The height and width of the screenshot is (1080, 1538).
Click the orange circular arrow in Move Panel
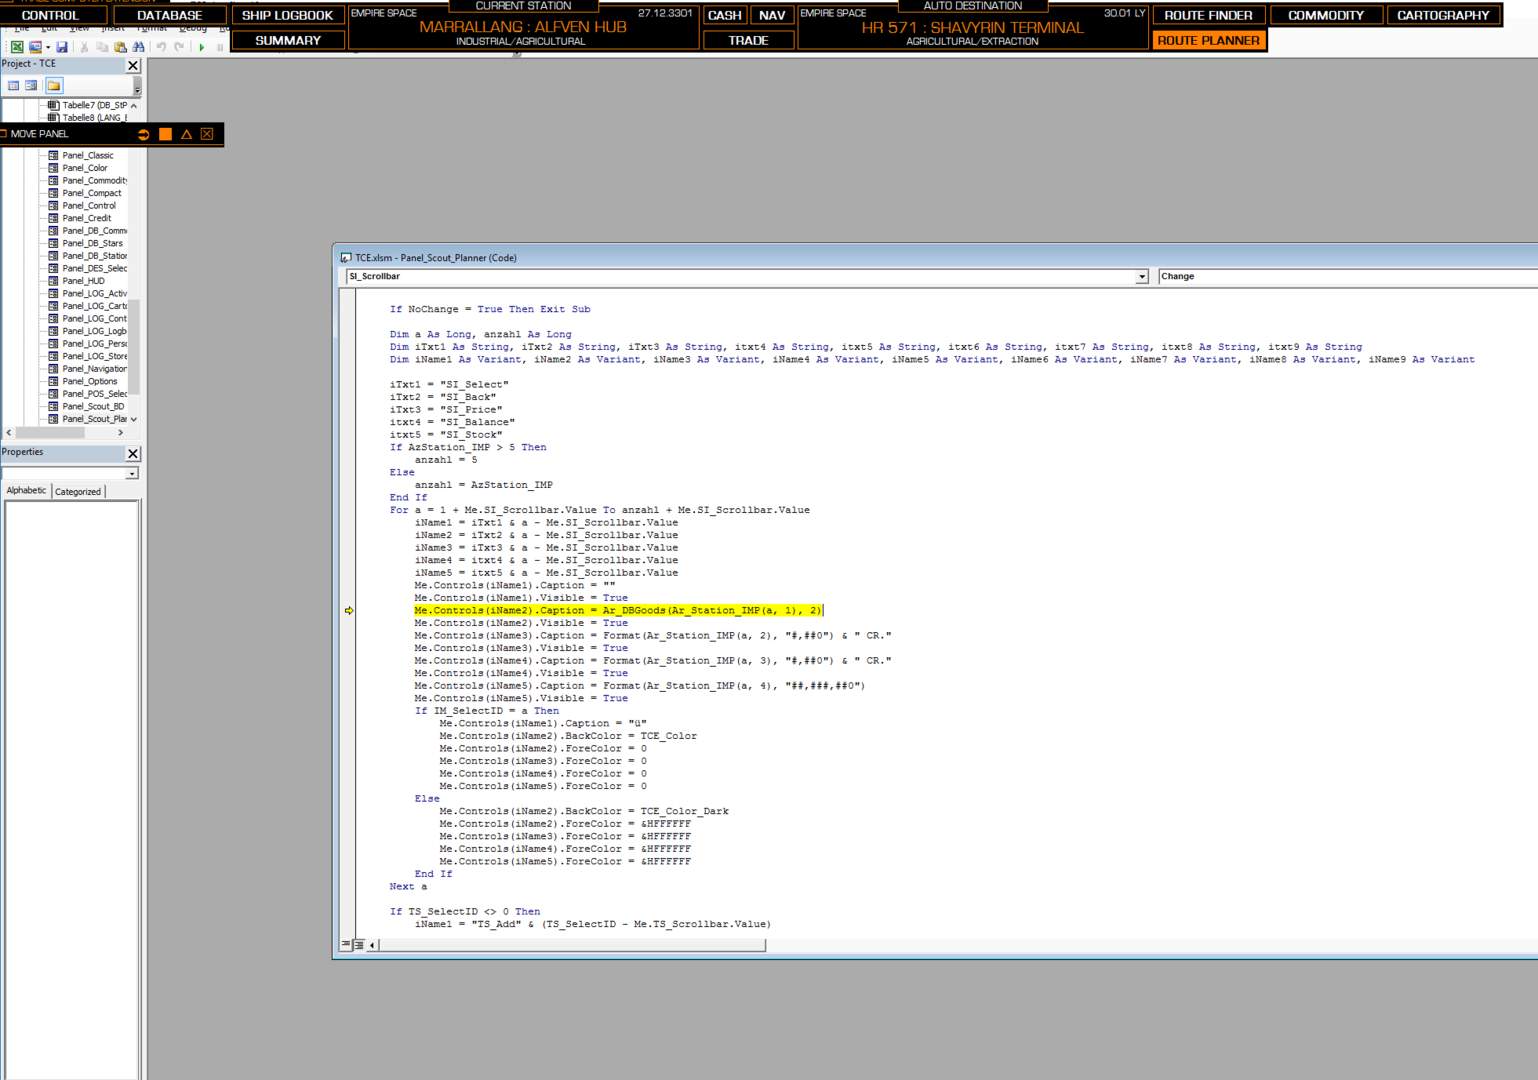click(143, 134)
